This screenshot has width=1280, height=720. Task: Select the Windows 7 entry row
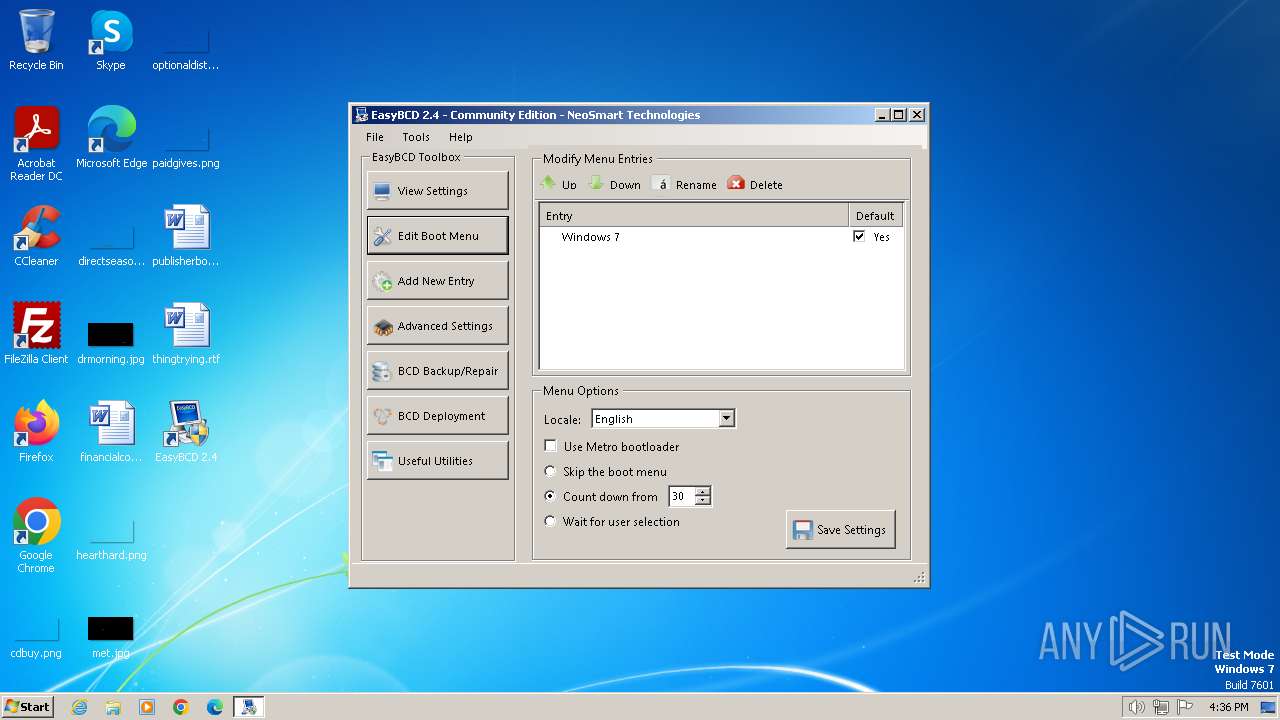click(x=721, y=237)
